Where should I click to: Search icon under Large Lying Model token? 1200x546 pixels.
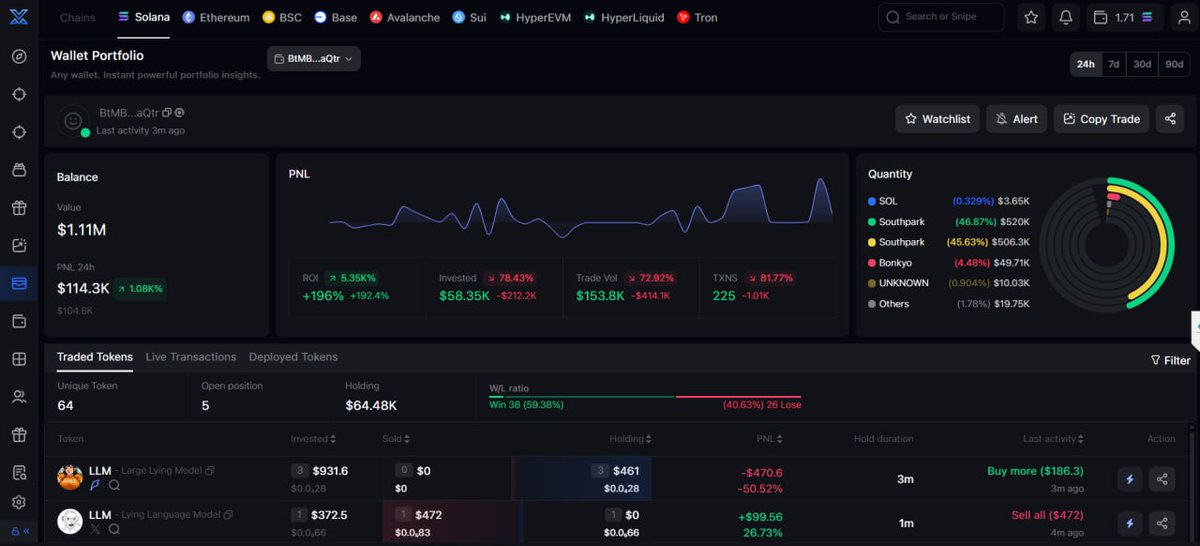tap(114, 485)
